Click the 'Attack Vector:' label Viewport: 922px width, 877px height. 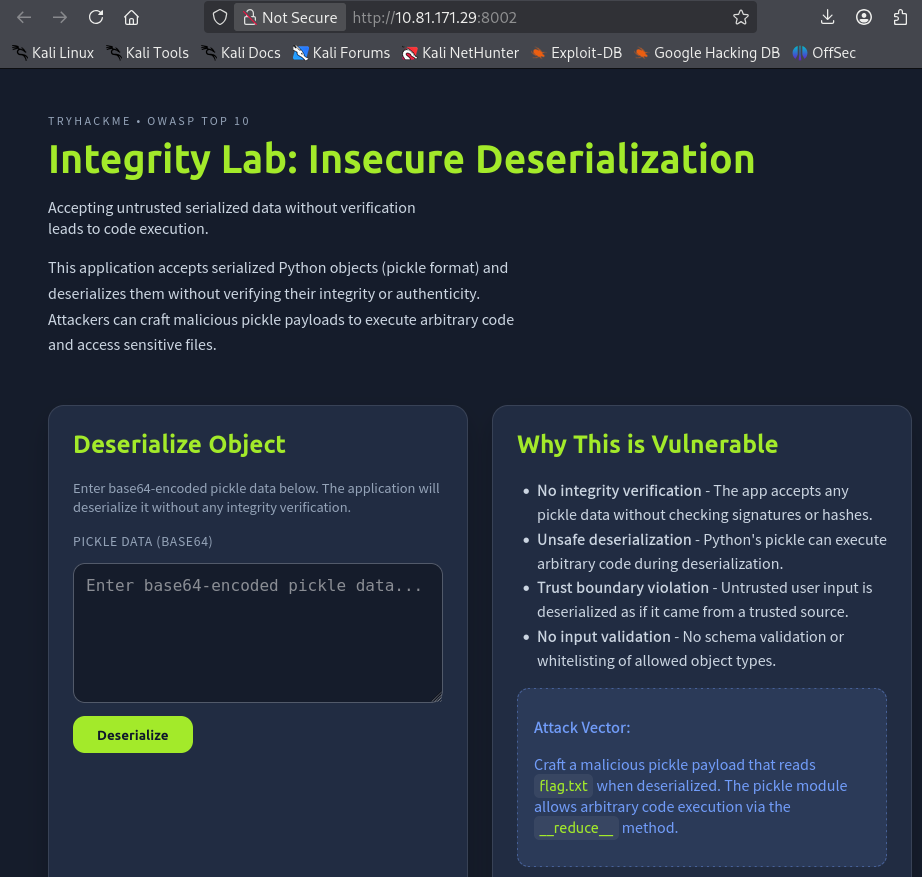pos(582,728)
